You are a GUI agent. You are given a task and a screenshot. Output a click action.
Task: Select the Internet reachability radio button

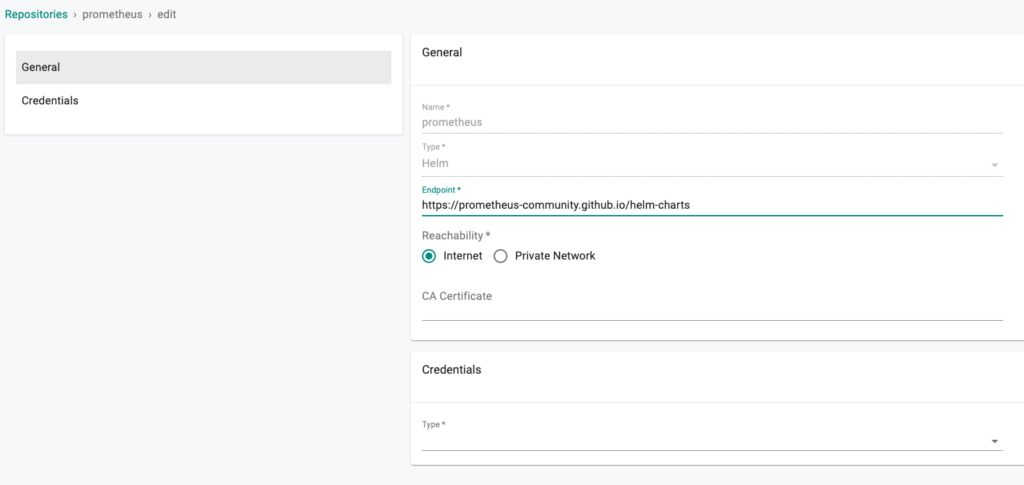point(429,256)
